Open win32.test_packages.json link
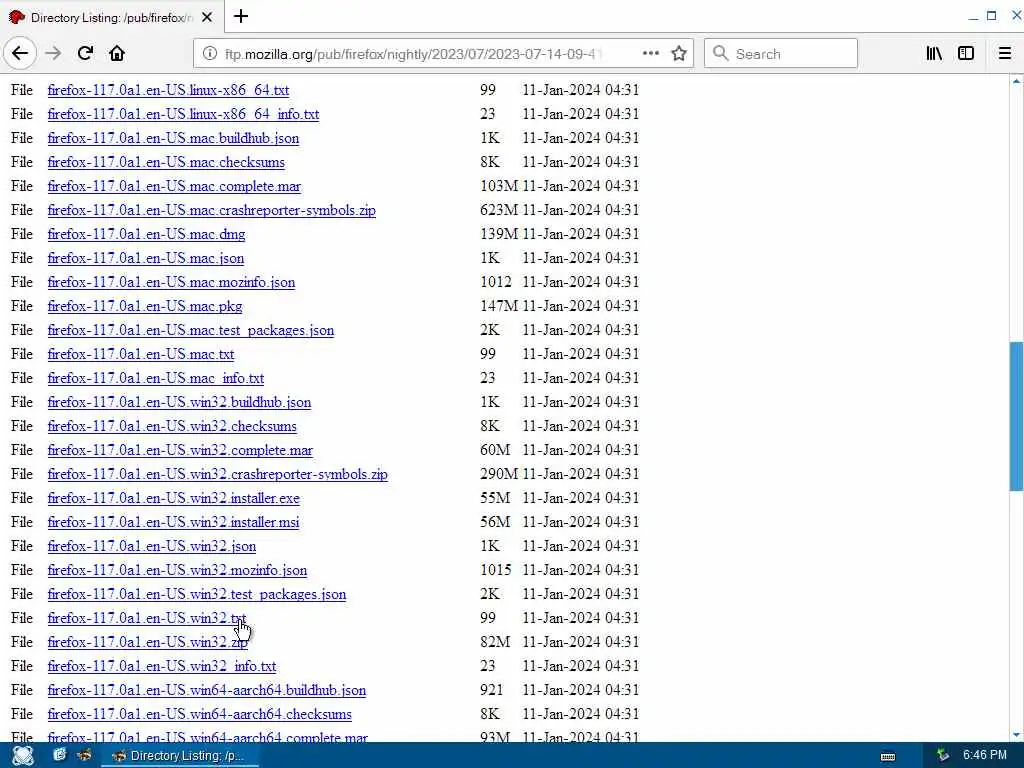Viewport: 1024px width, 768px height. pos(197,594)
